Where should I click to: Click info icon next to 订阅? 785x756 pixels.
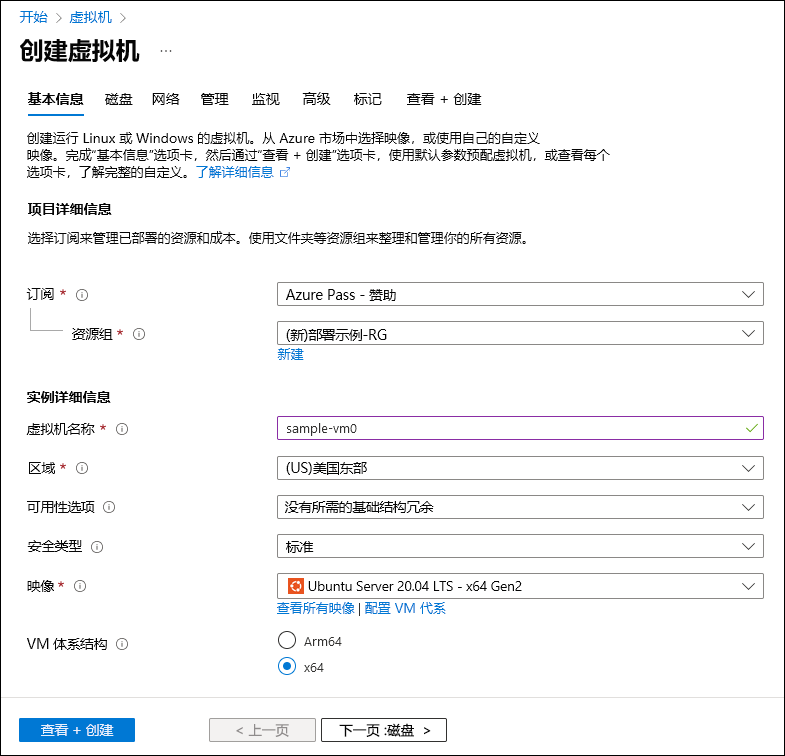(x=82, y=295)
